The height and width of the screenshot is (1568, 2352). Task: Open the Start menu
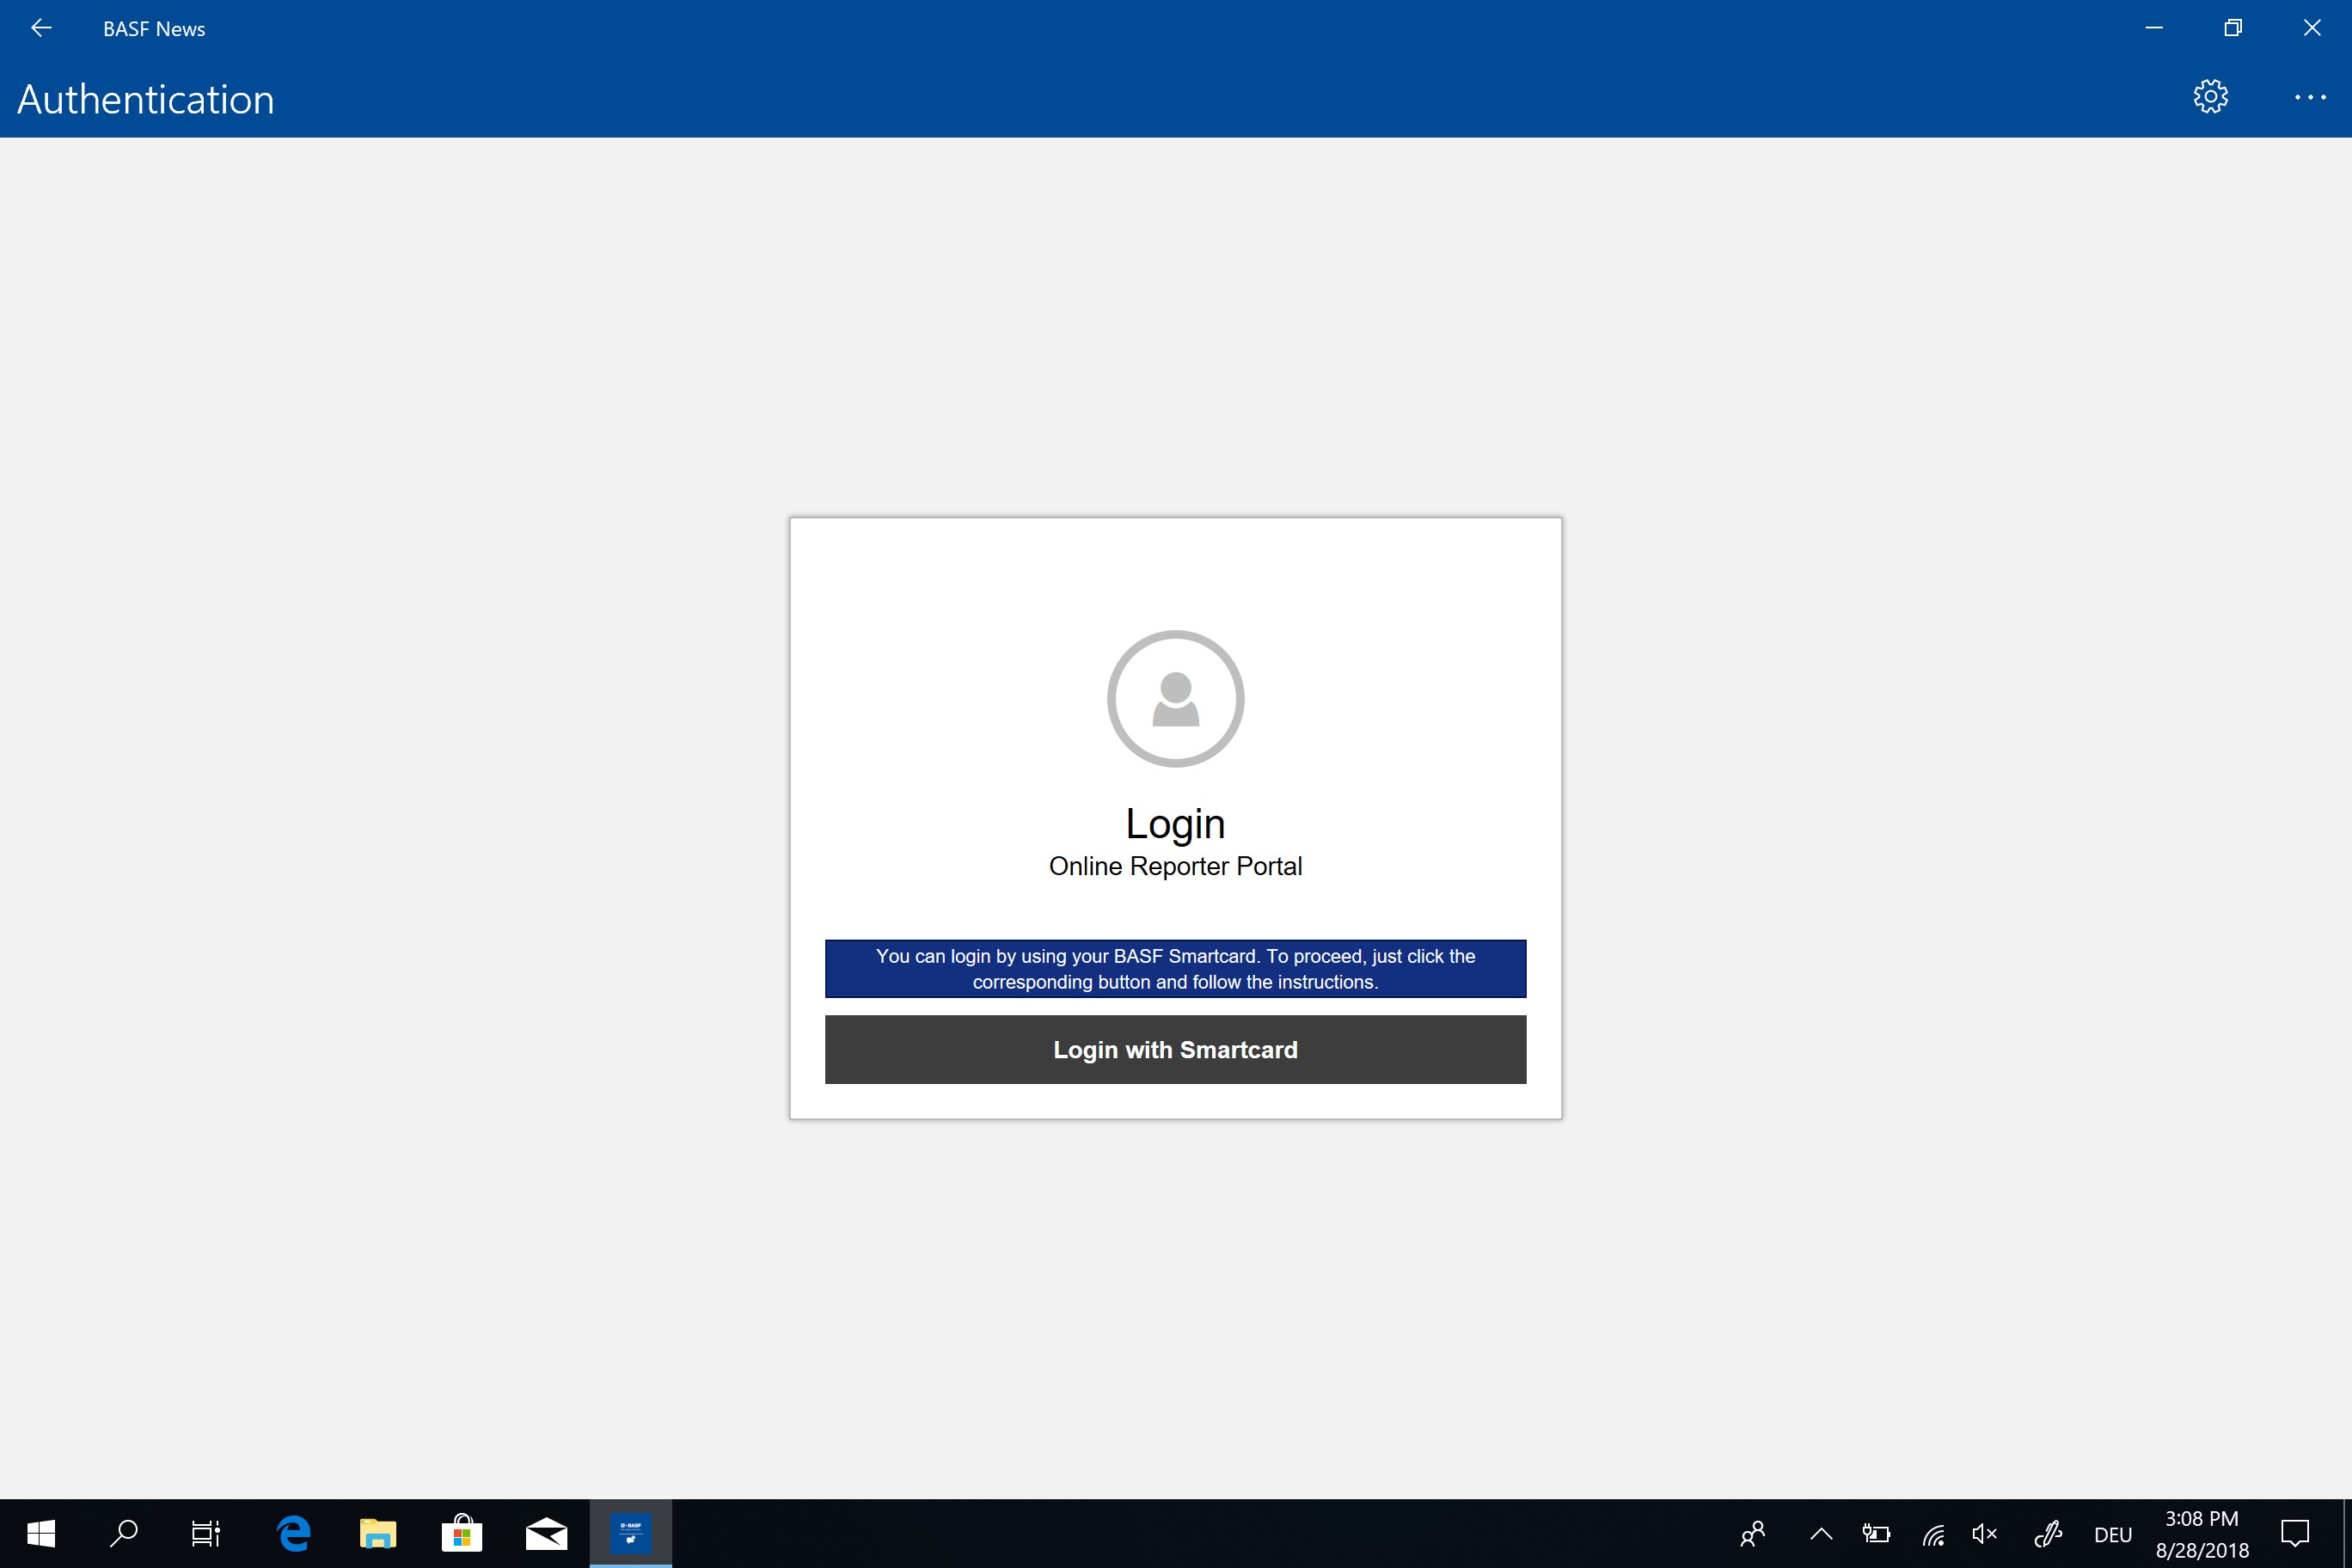pyautogui.click(x=41, y=1533)
